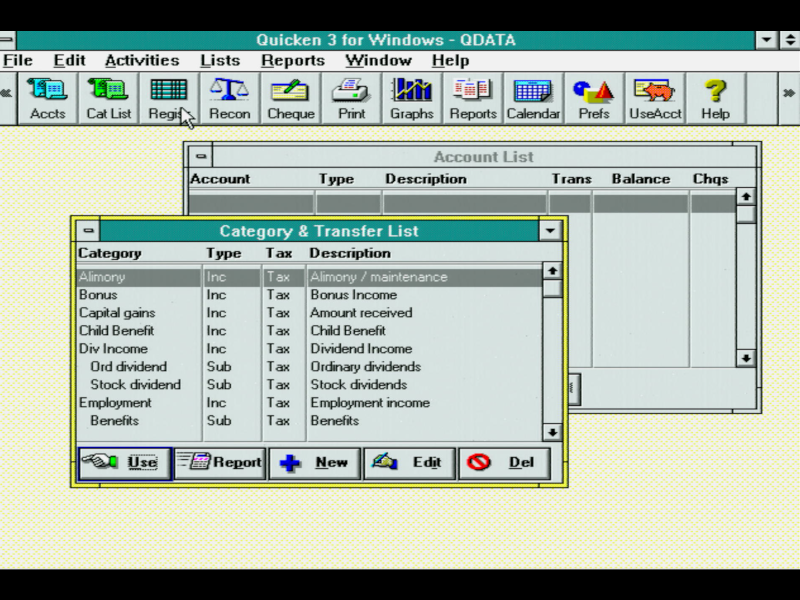Open the Prefs preferences icon

[x=594, y=98]
